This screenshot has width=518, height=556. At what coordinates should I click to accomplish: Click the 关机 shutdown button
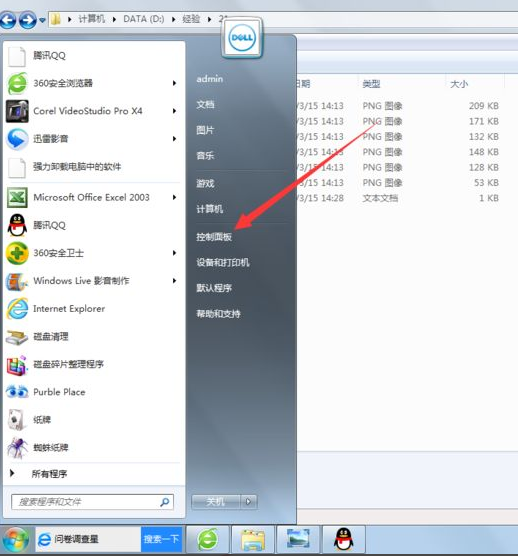pos(216,501)
